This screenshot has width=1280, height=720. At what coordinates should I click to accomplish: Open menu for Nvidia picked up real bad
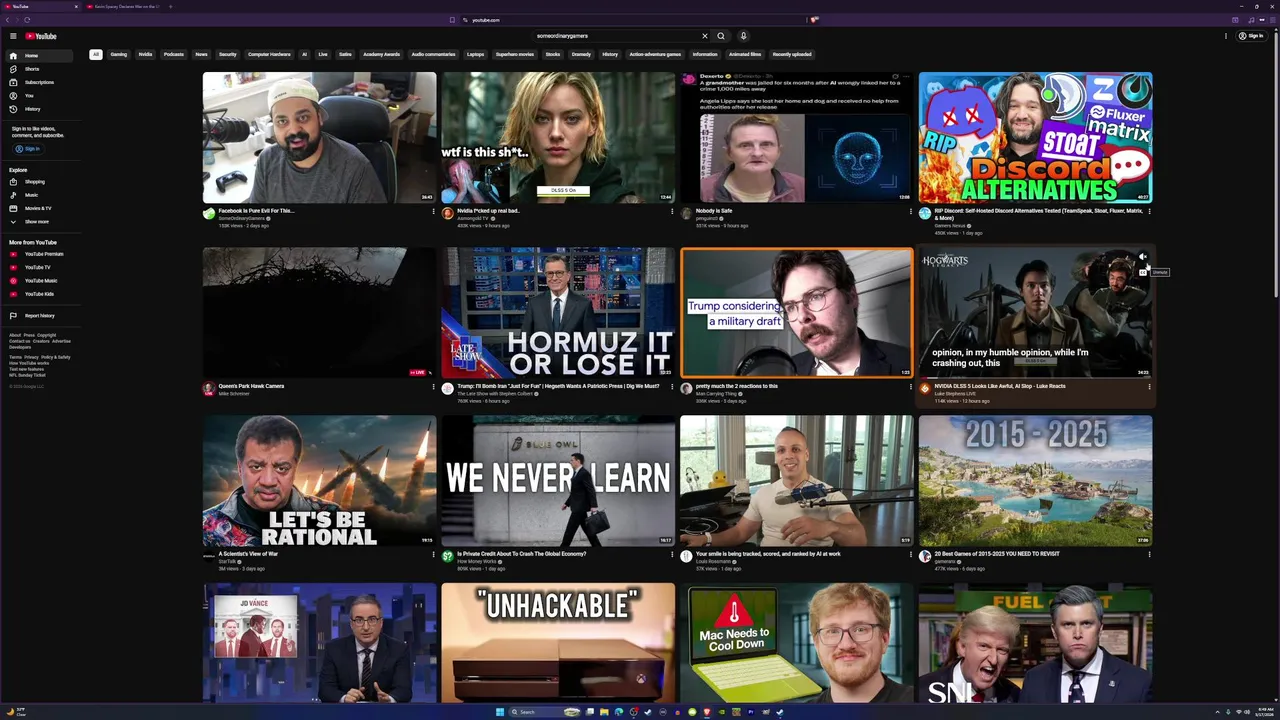tap(672, 211)
